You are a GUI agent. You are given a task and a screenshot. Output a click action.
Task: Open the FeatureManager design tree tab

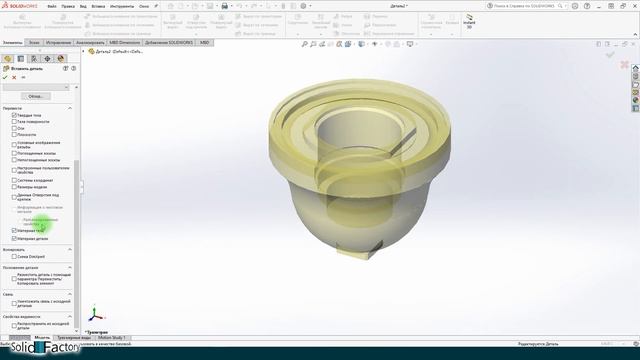pos(7,59)
